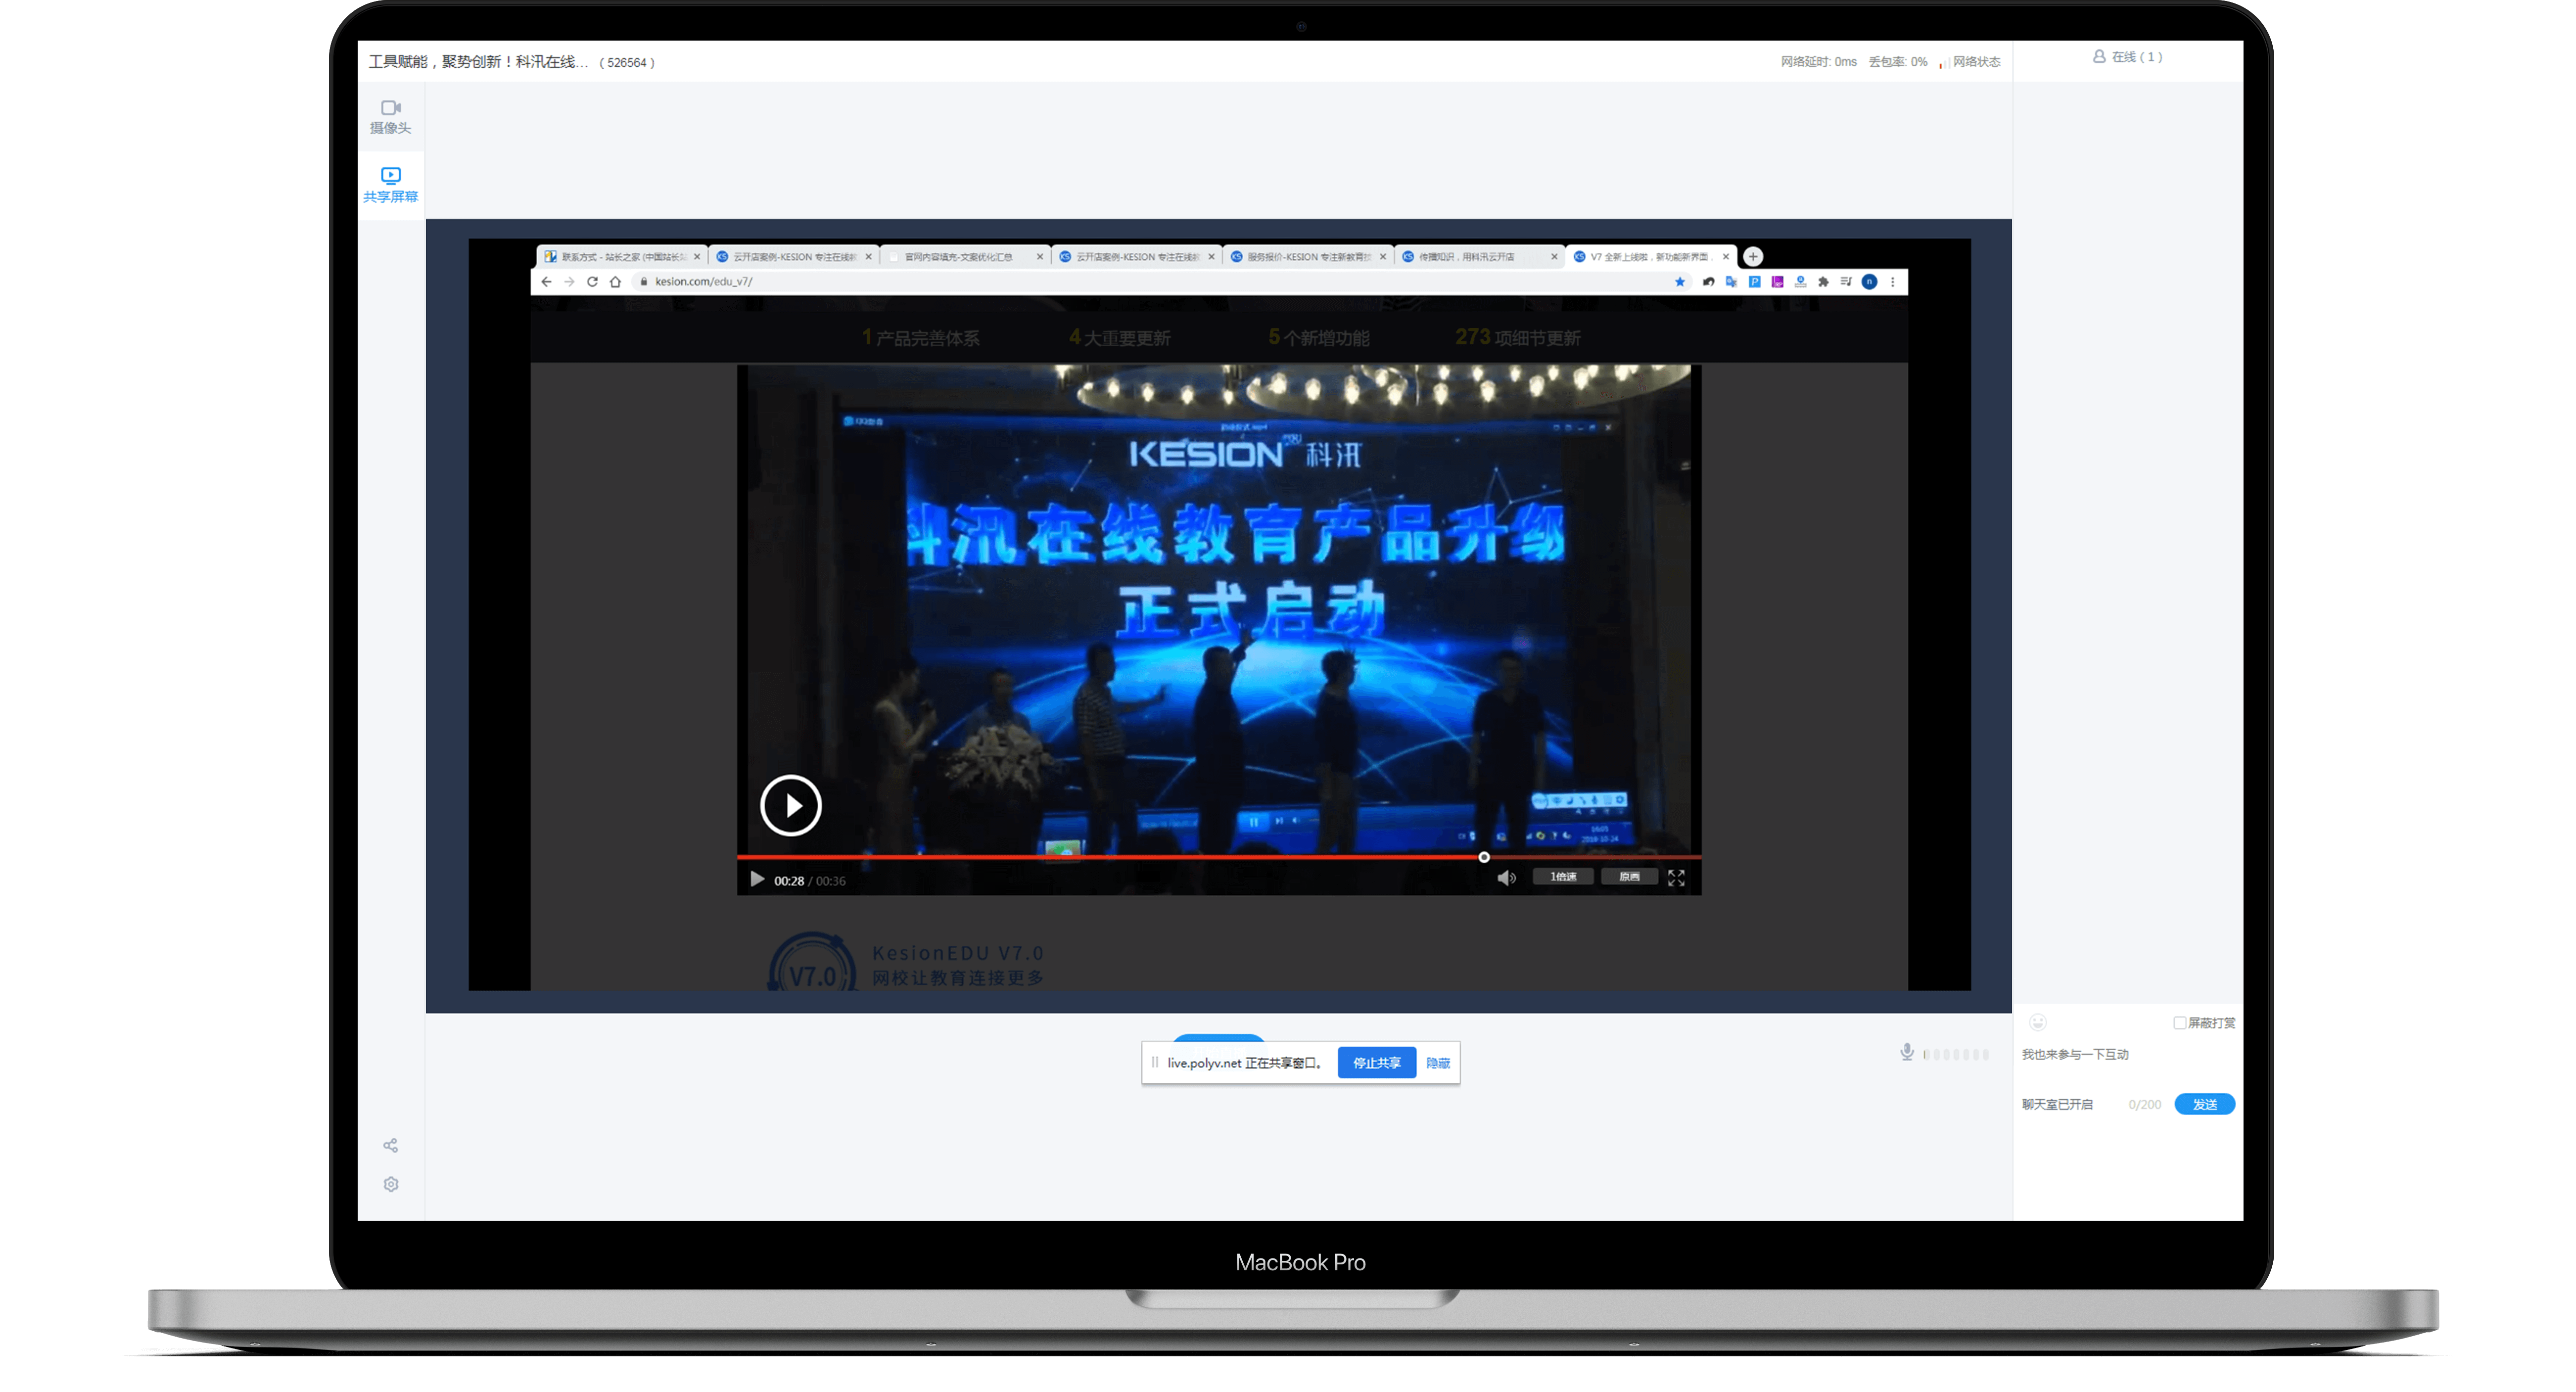The image size is (2576, 1392).
Task: Click the live title 工具赋能，聚势创新
Action: click(x=478, y=62)
